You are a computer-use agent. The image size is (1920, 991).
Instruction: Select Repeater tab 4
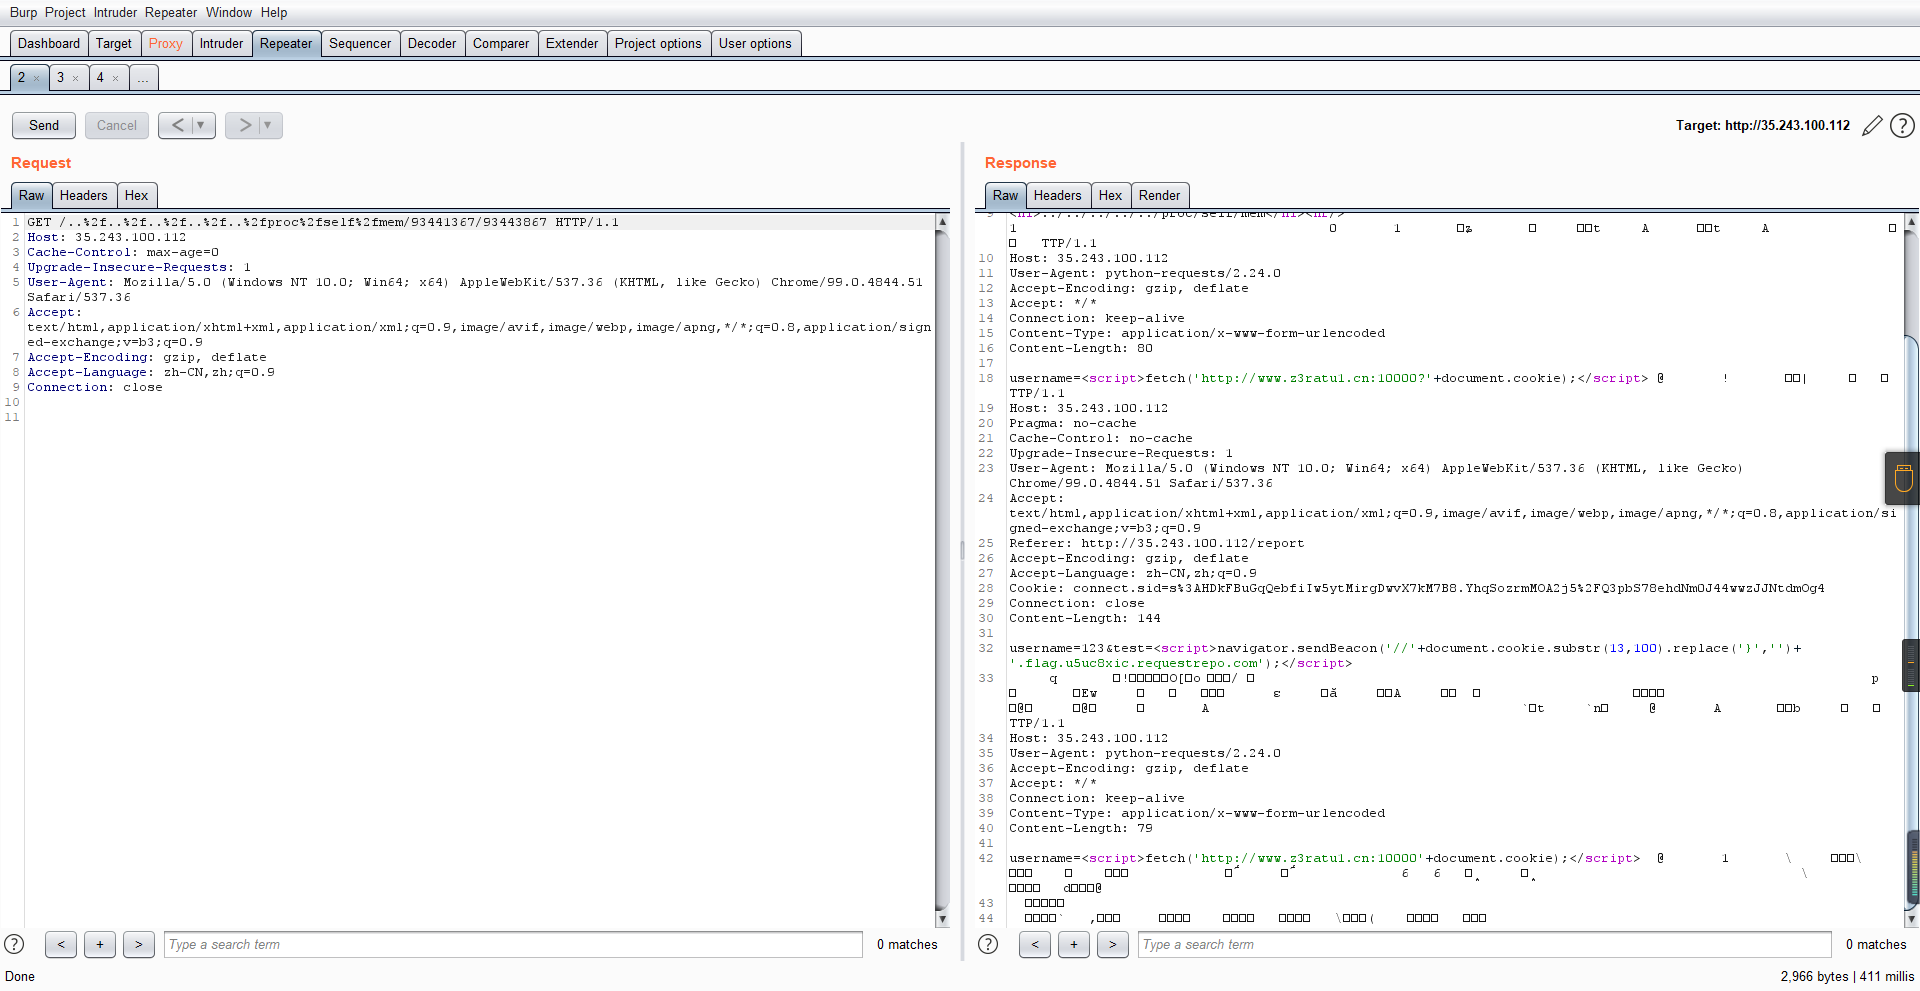(x=100, y=78)
